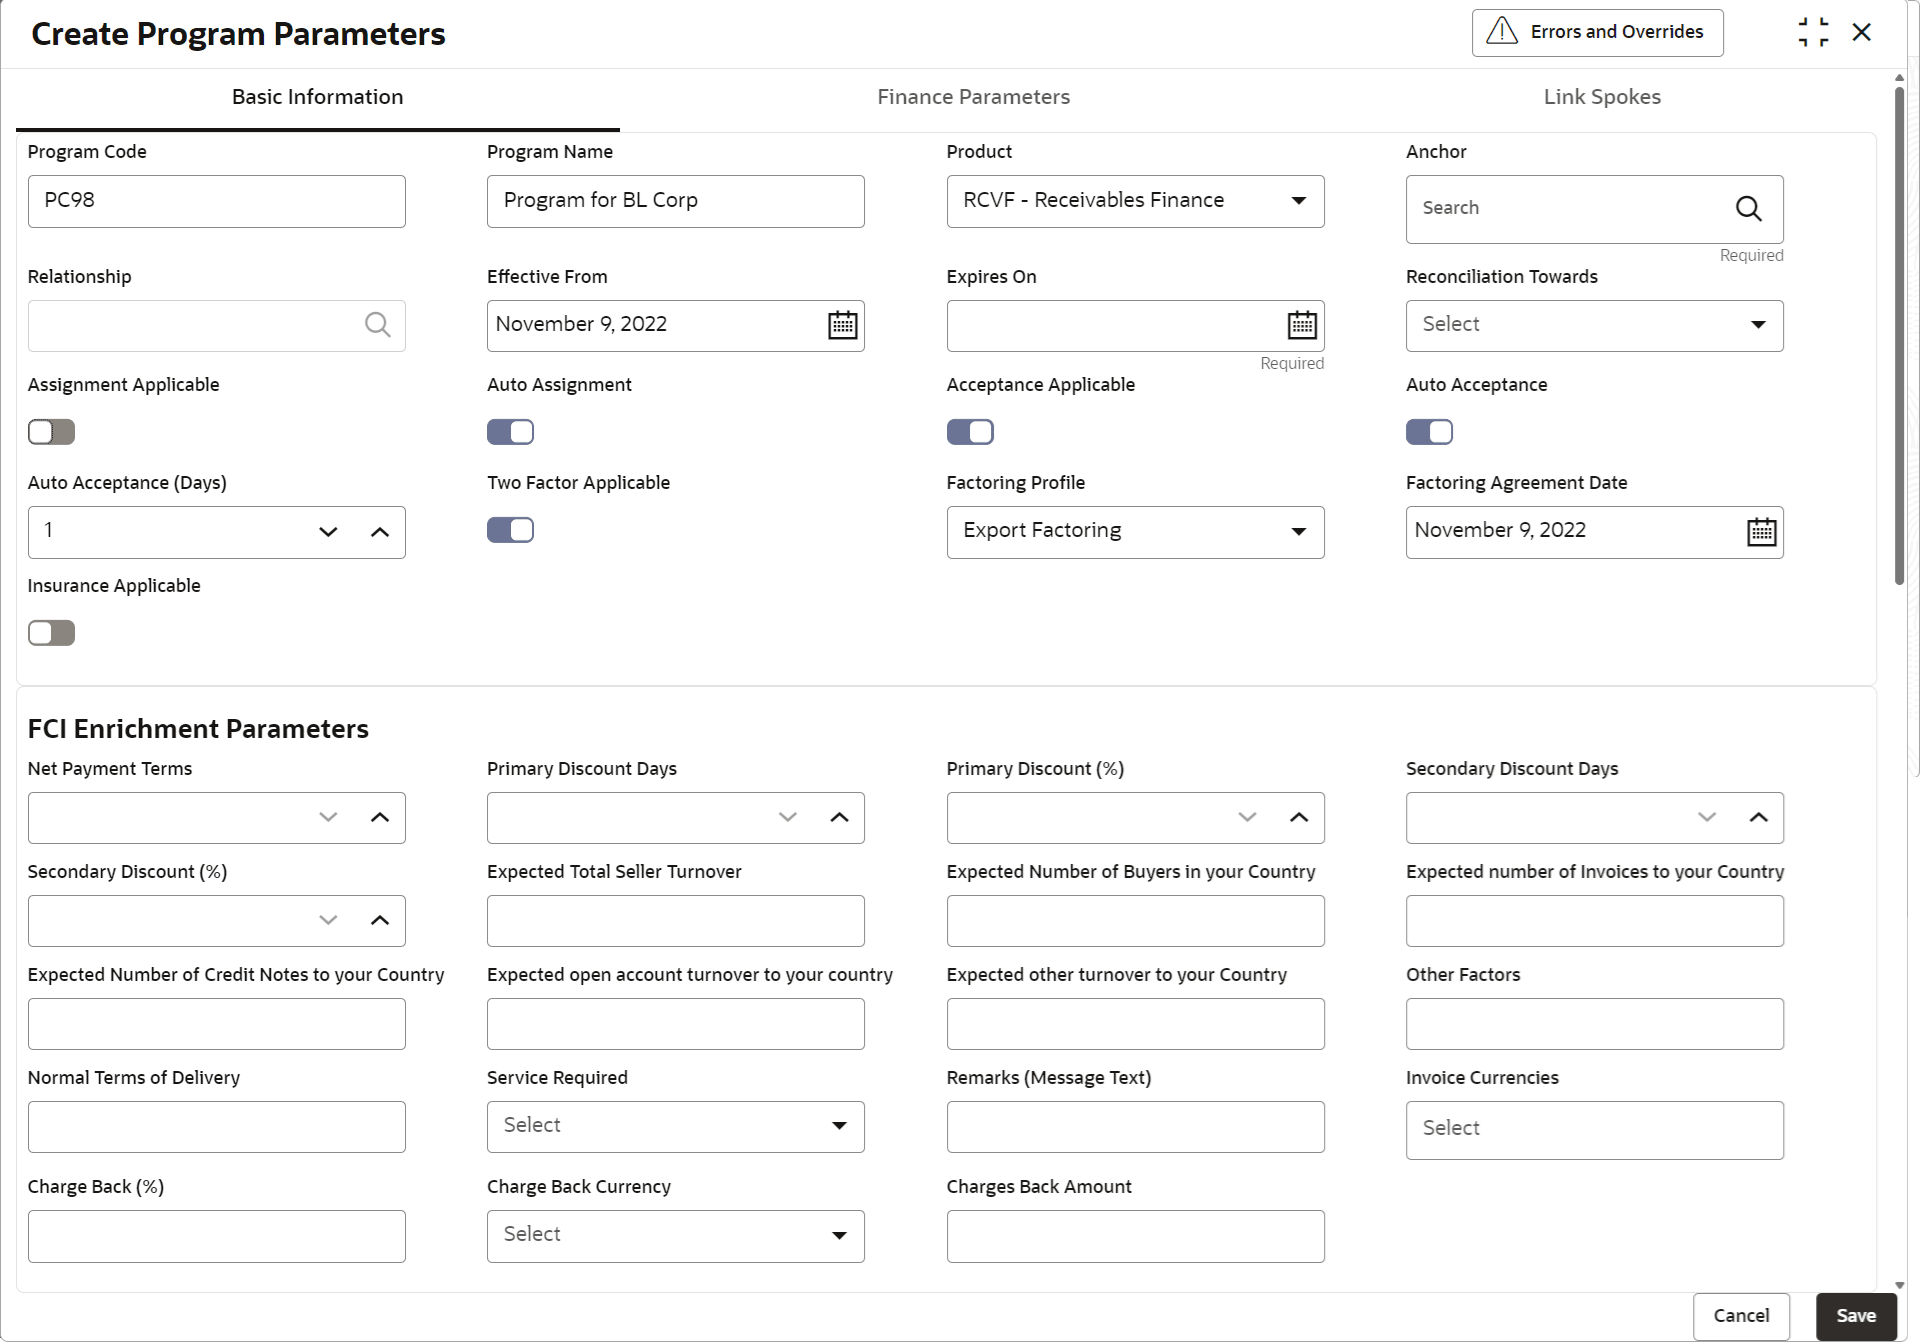Switch to the Finance Parameters tab
Image resolution: width=1920 pixels, height=1342 pixels.
[x=973, y=97]
